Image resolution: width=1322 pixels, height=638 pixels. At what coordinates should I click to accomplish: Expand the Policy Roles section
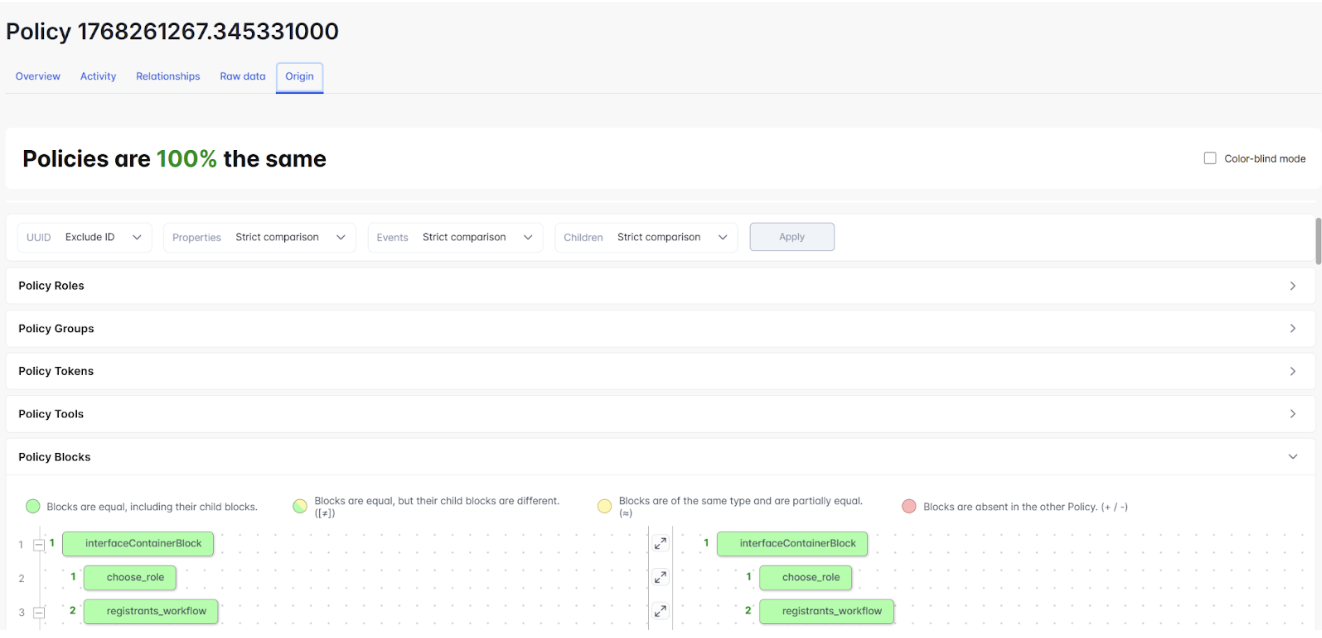click(x=1292, y=286)
